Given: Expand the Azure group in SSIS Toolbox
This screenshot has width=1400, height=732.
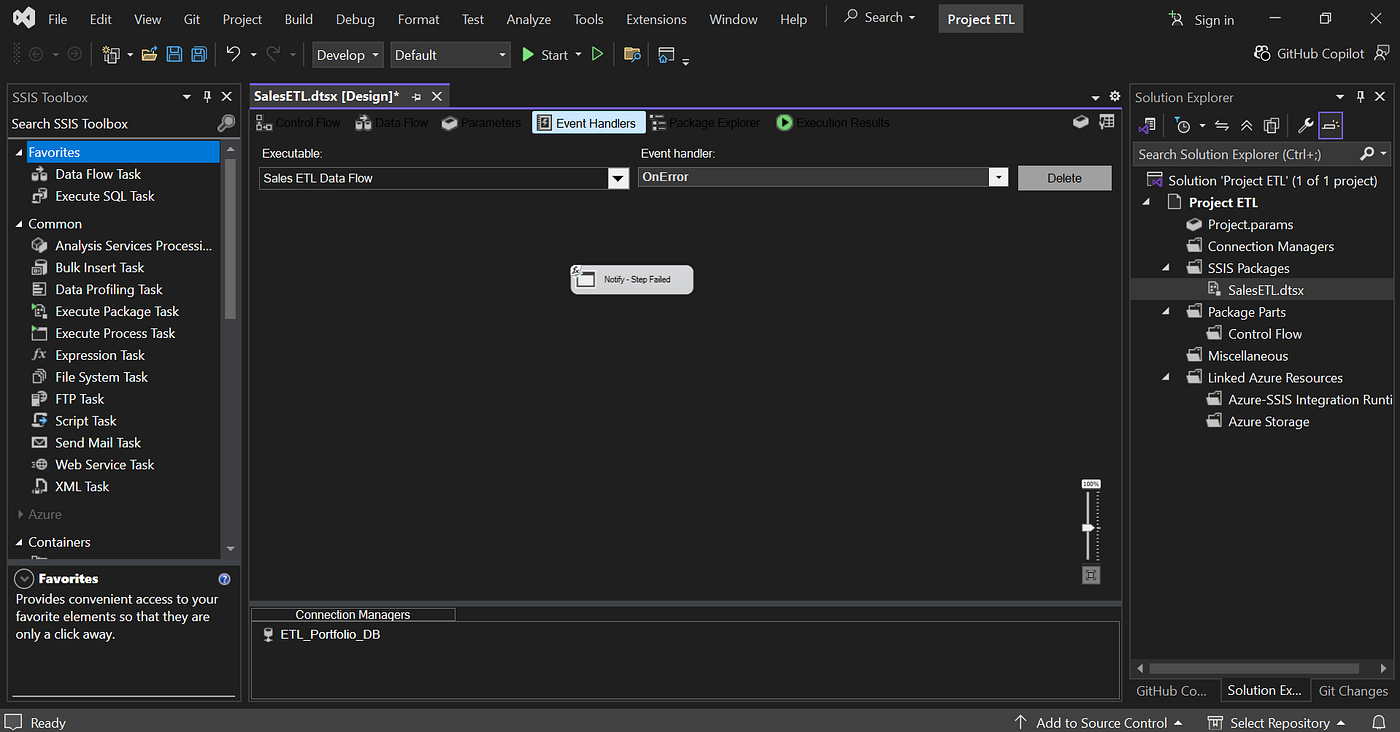Looking at the screenshot, I should coord(19,514).
